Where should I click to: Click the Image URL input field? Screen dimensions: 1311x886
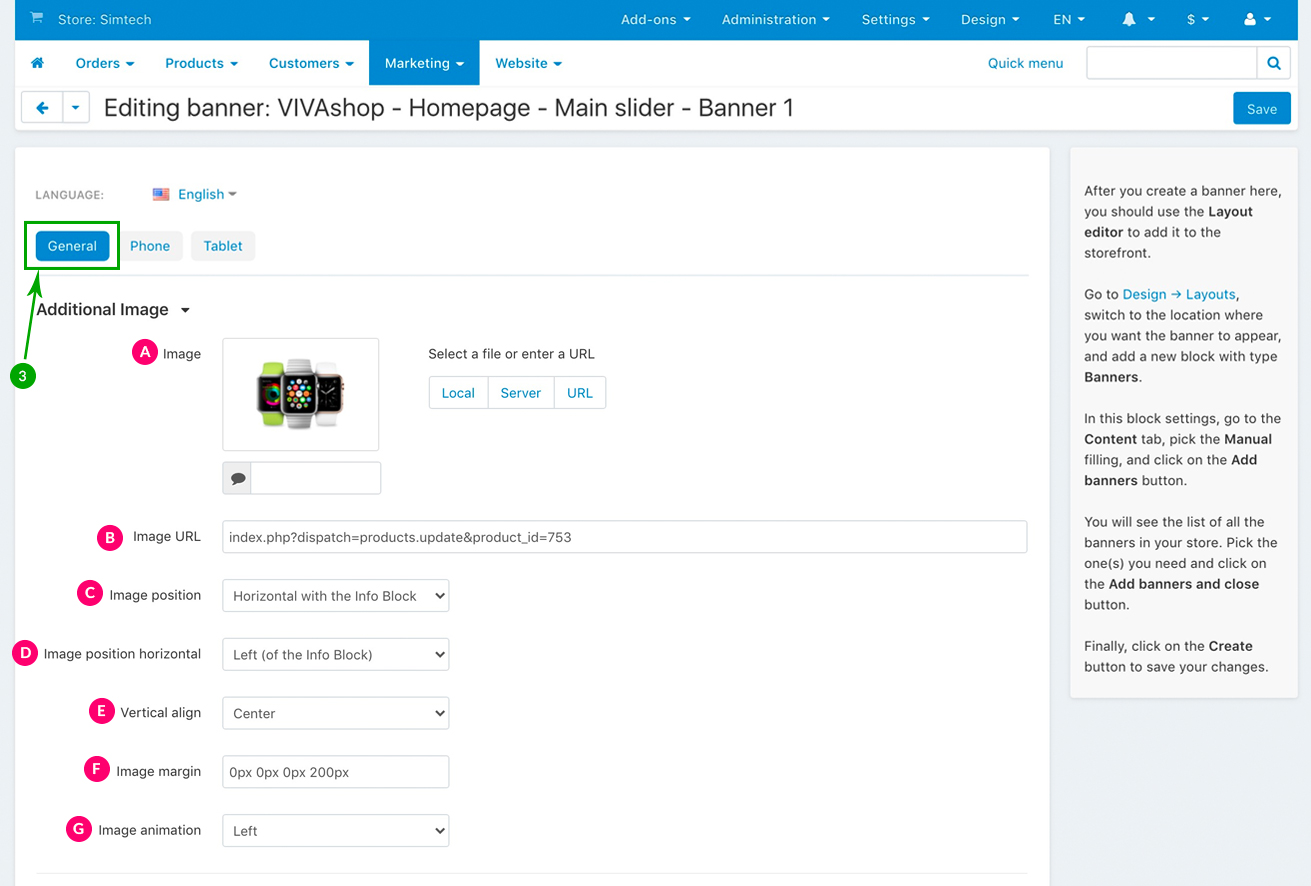624,537
